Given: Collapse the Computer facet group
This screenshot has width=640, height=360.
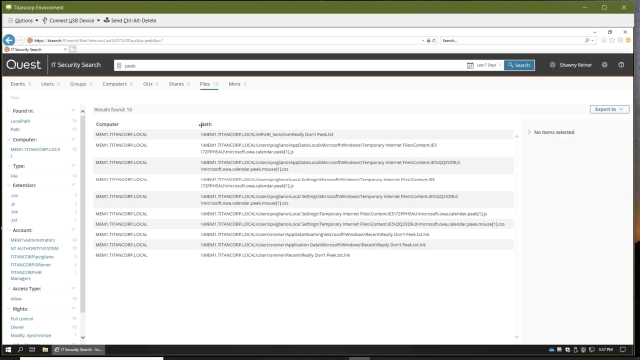Looking at the screenshot, I should click(9, 140).
